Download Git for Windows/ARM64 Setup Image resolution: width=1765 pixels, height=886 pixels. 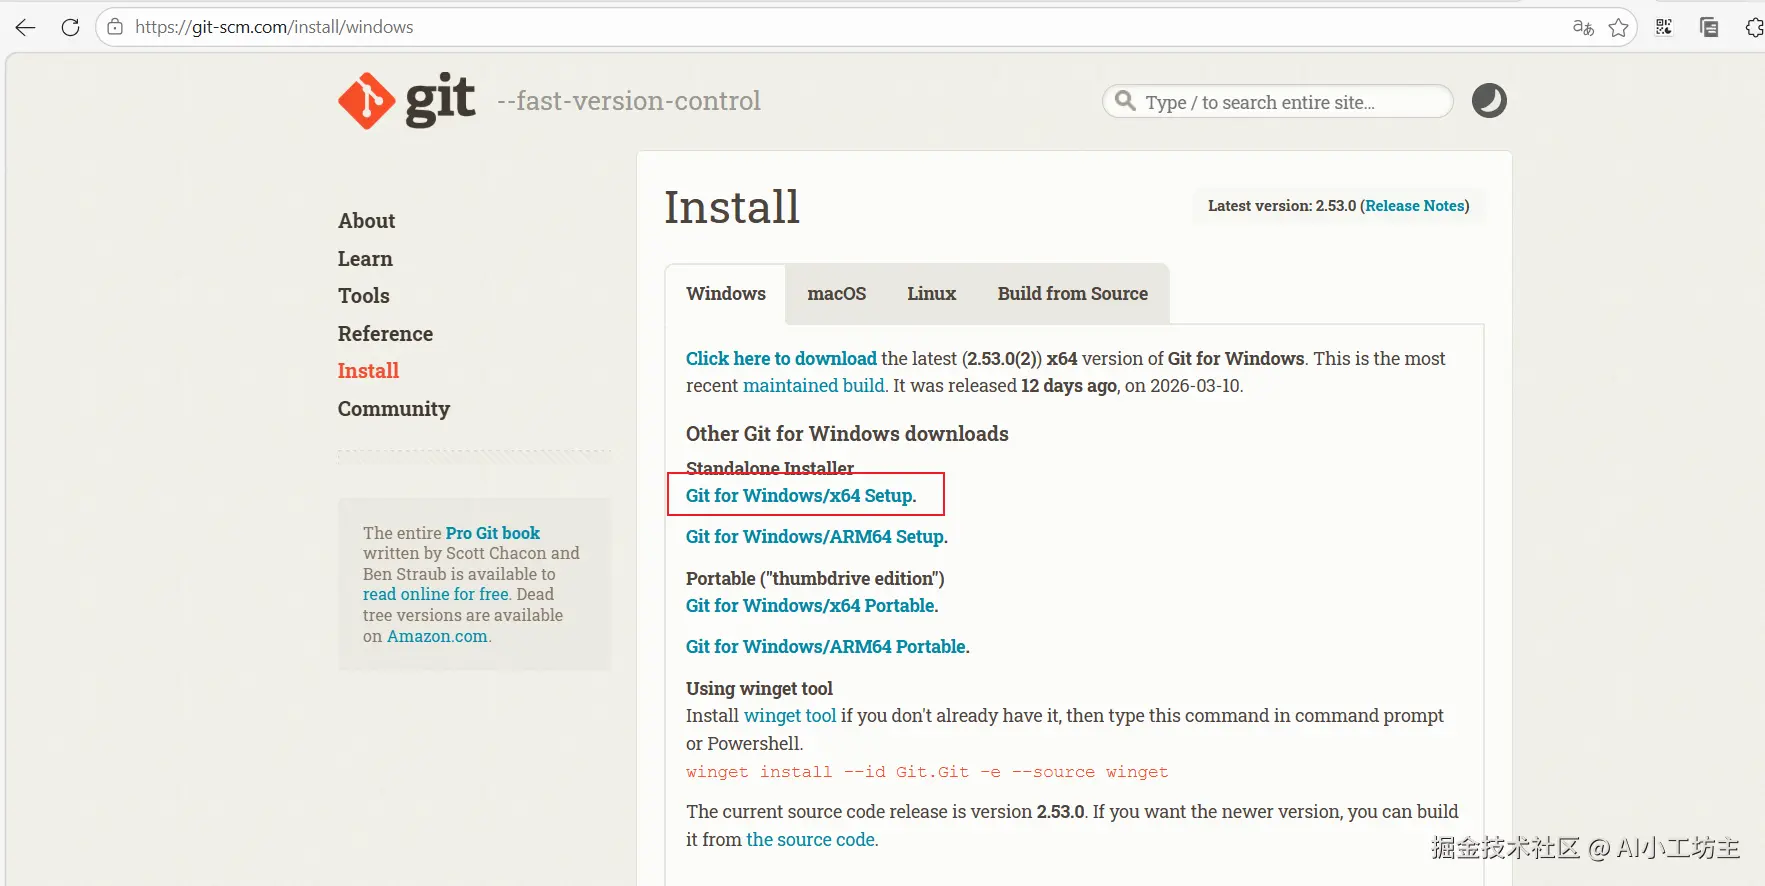(x=817, y=537)
